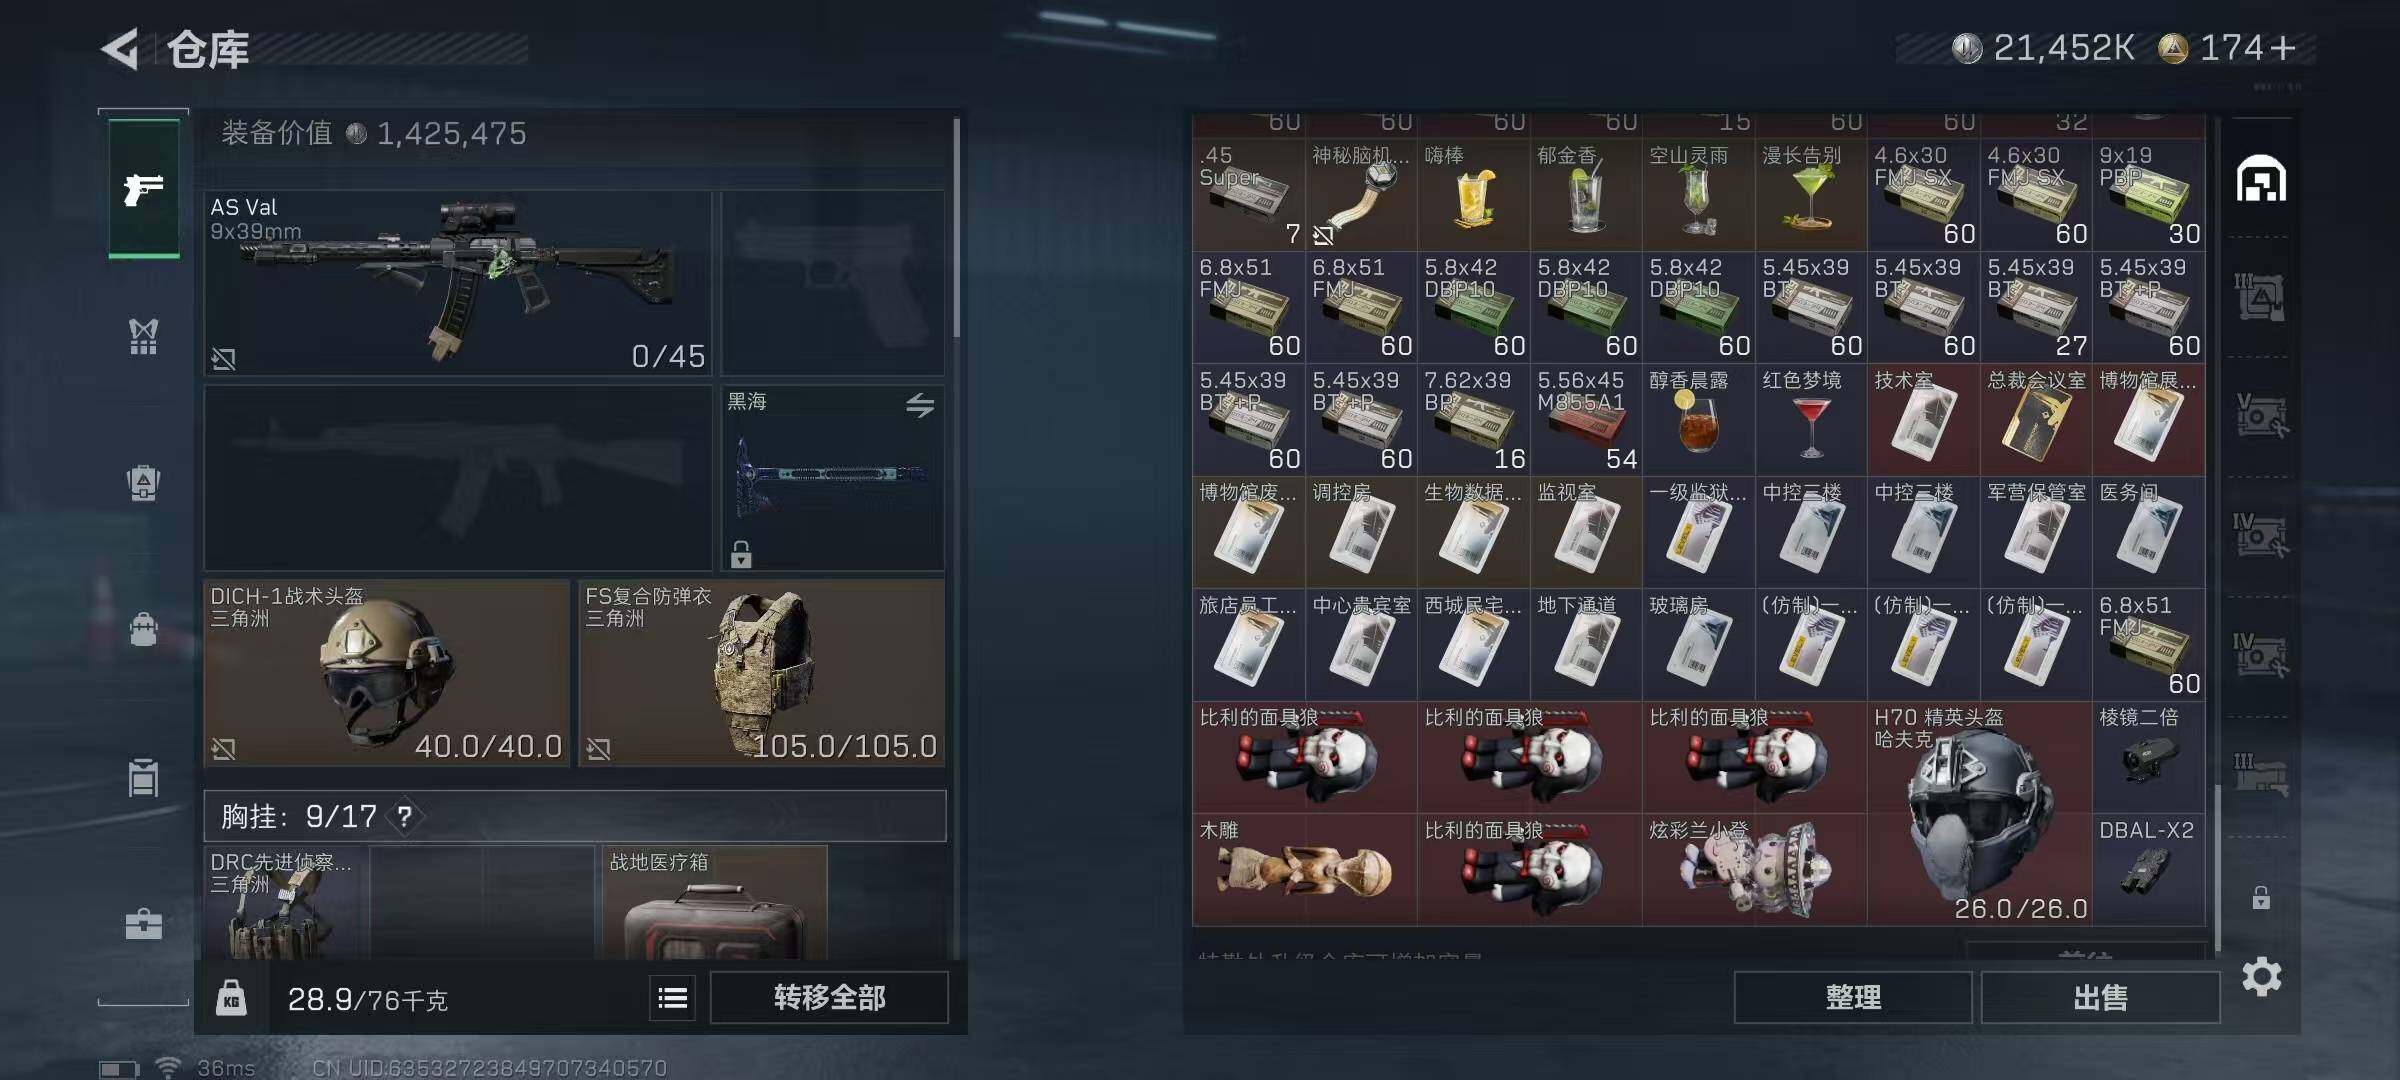
Task: Go back using the arrow beside 仓库
Action: (120, 49)
